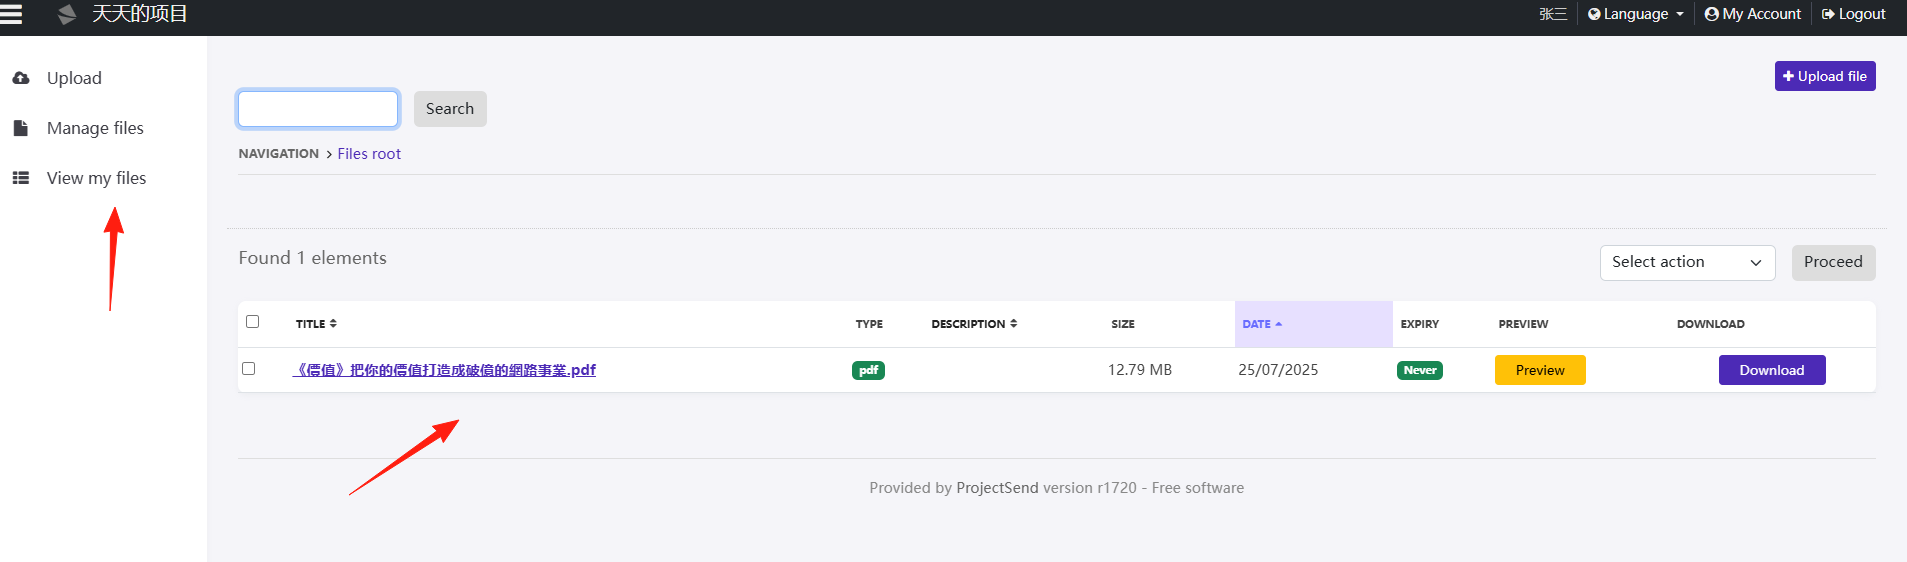Open the Select action dropdown

pyautogui.click(x=1687, y=262)
